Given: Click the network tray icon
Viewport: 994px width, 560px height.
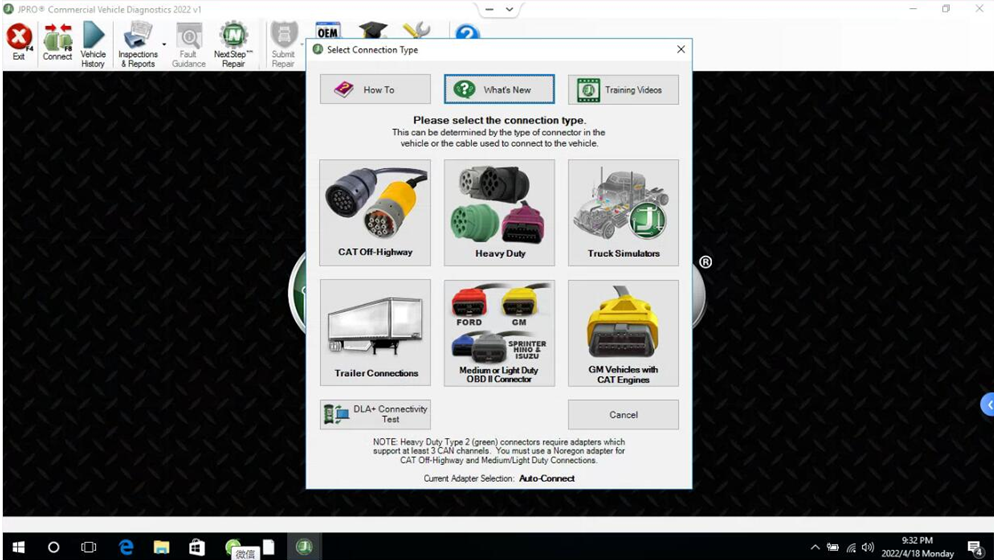Looking at the screenshot, I should [851, 547].
